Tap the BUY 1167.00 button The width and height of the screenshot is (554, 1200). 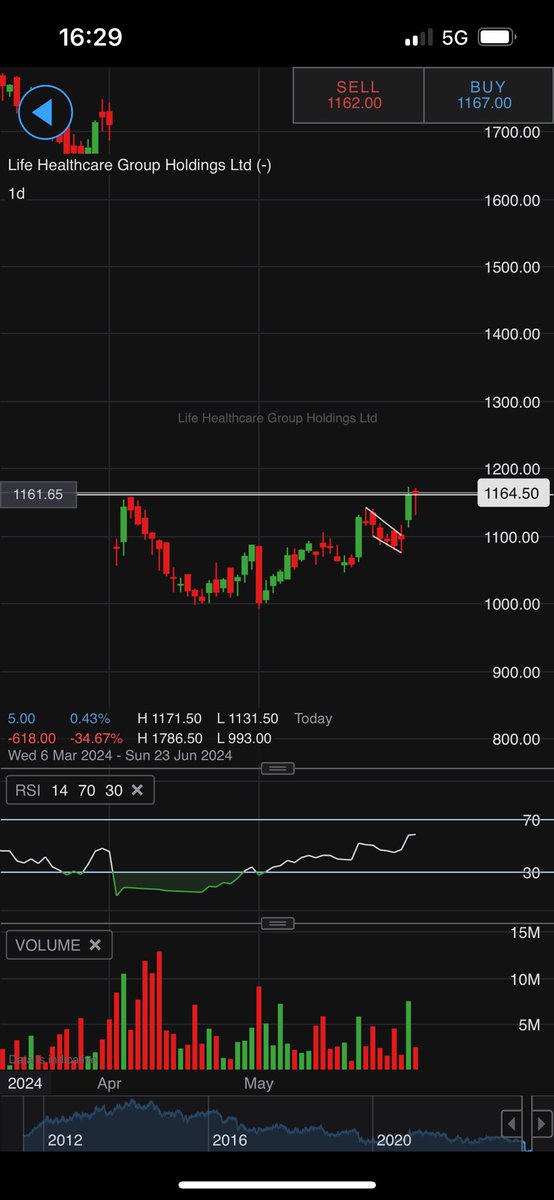tap(484, 95)
